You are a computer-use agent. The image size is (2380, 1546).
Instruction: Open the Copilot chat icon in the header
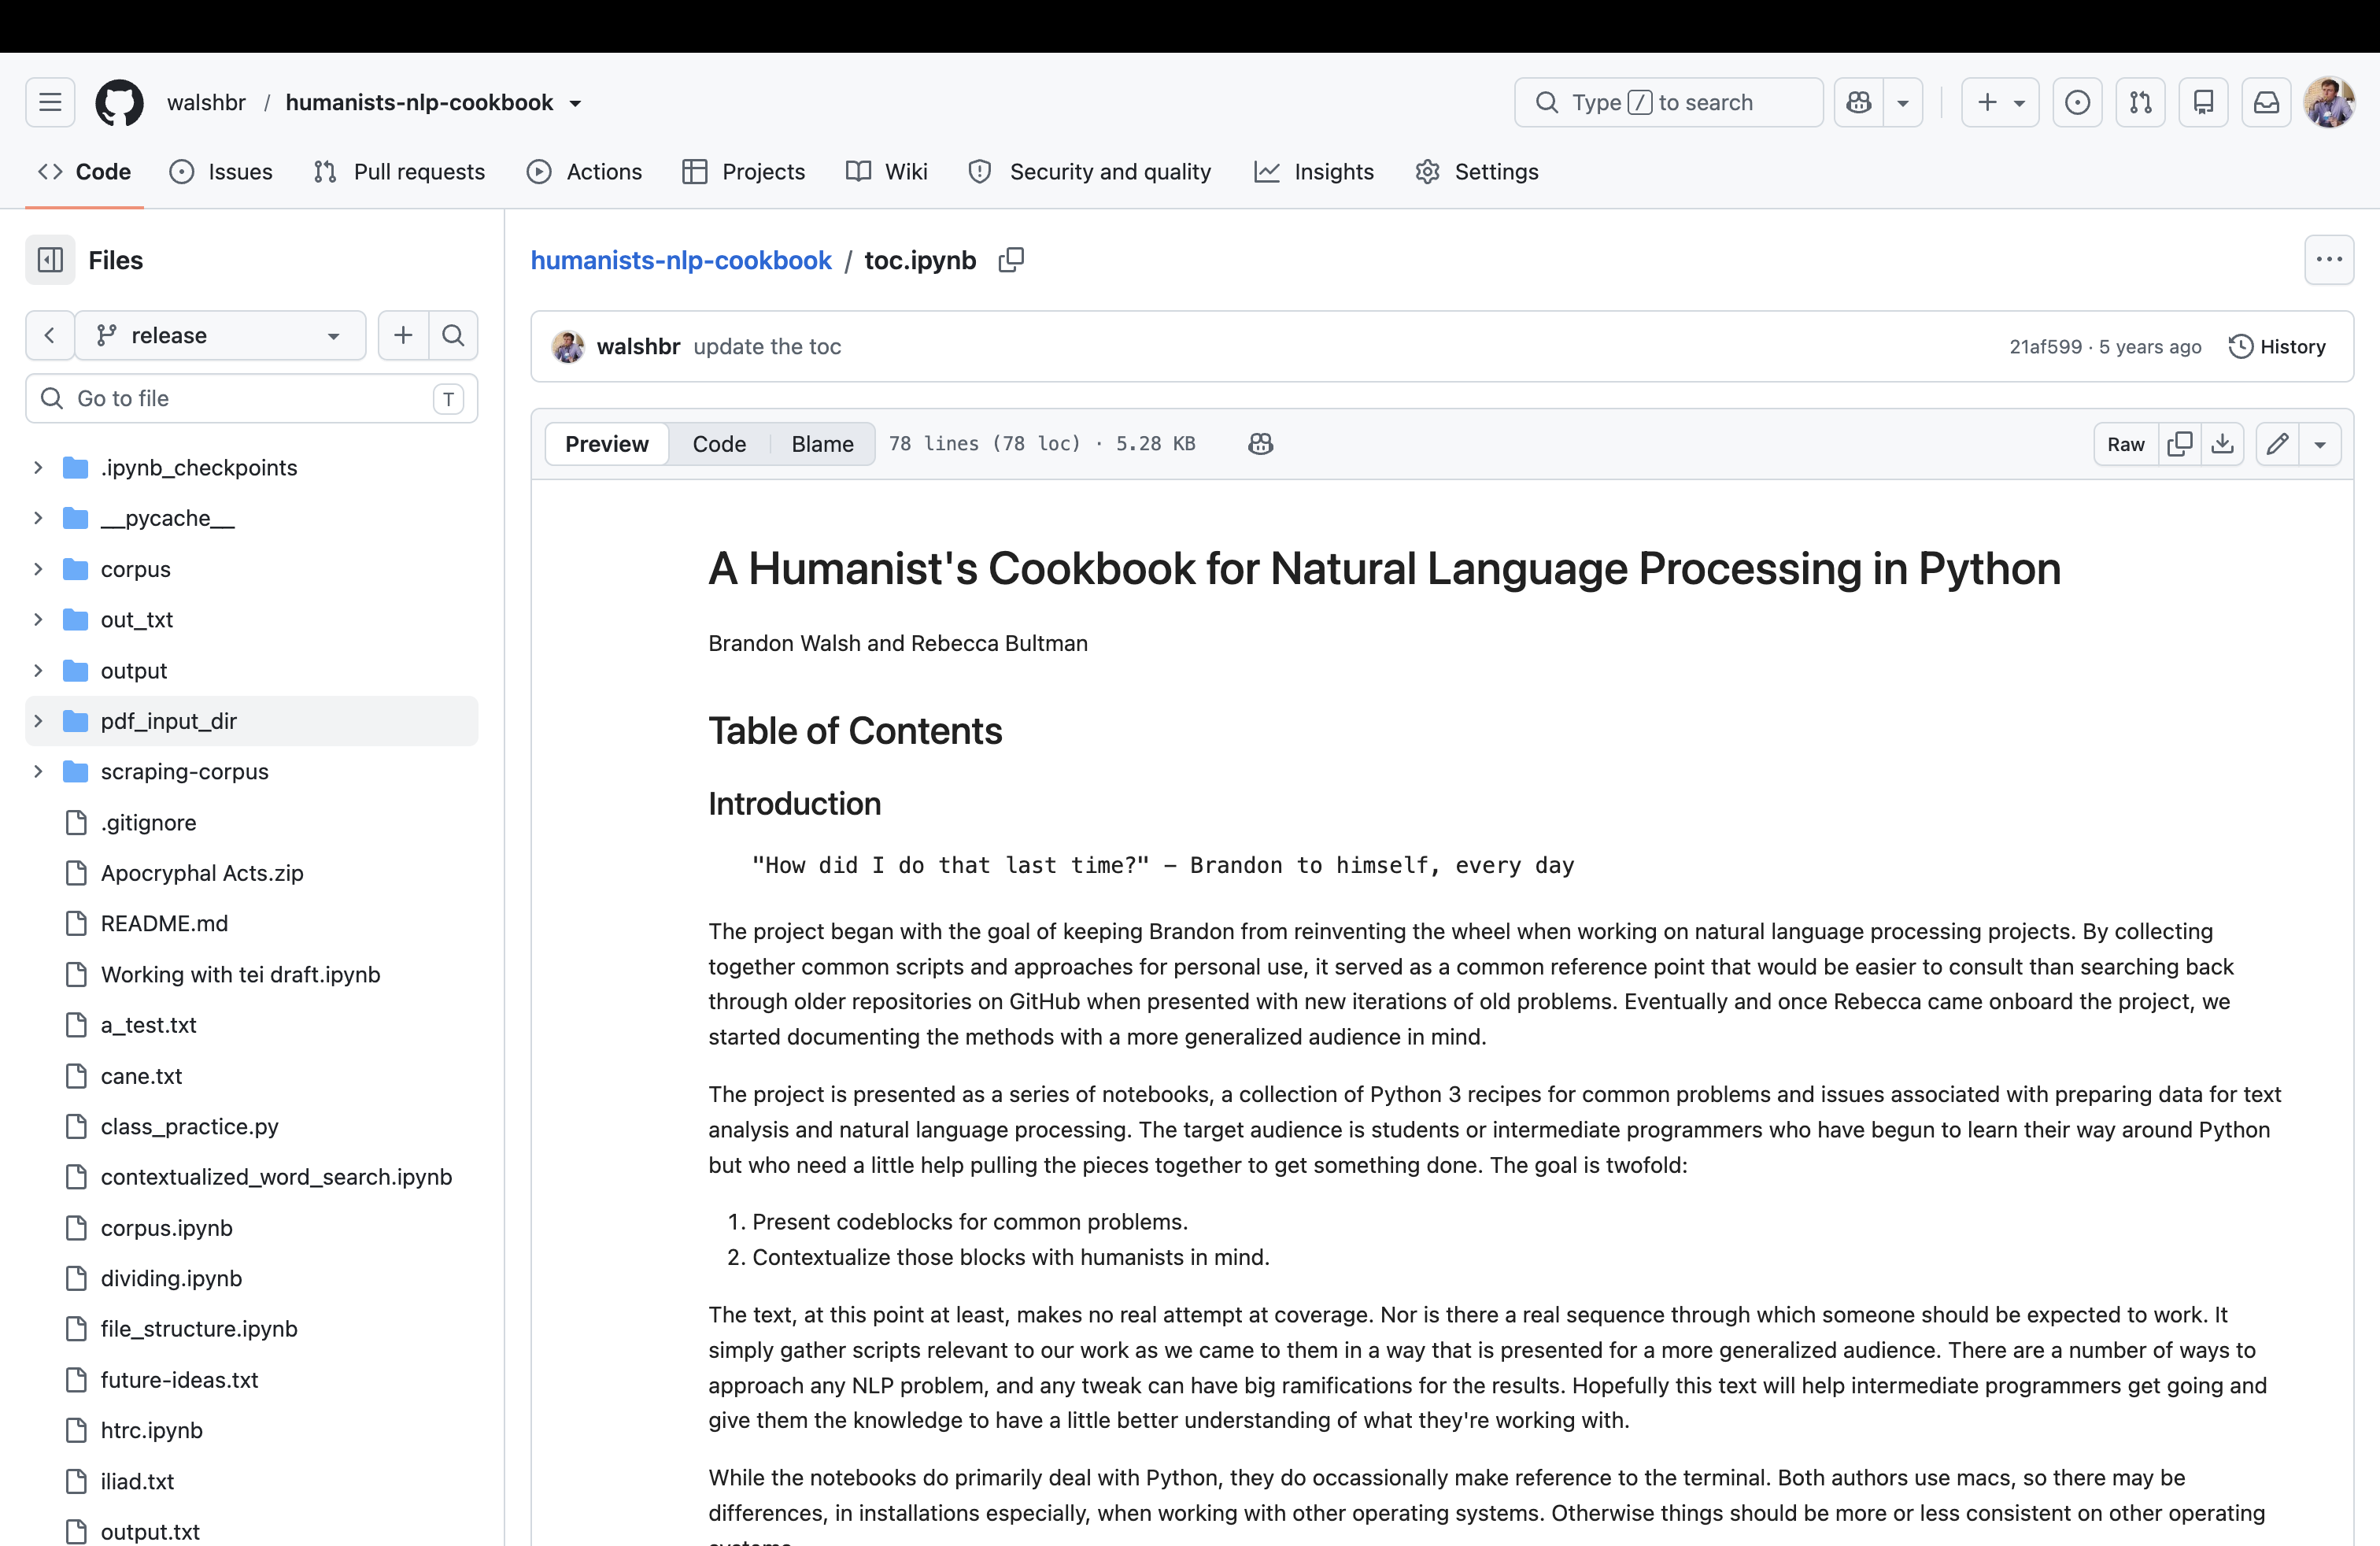coord(1859,102)
